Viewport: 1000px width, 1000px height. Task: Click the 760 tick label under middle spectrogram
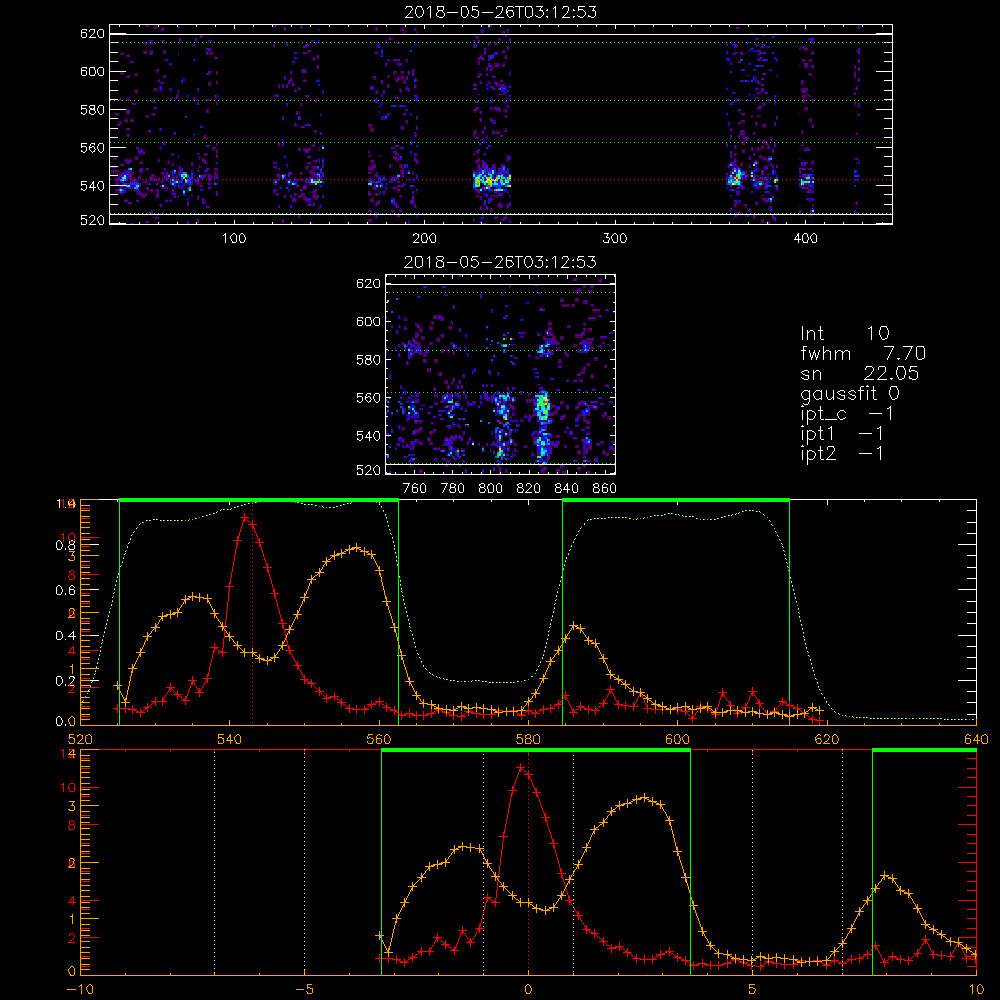click(415, 489)
